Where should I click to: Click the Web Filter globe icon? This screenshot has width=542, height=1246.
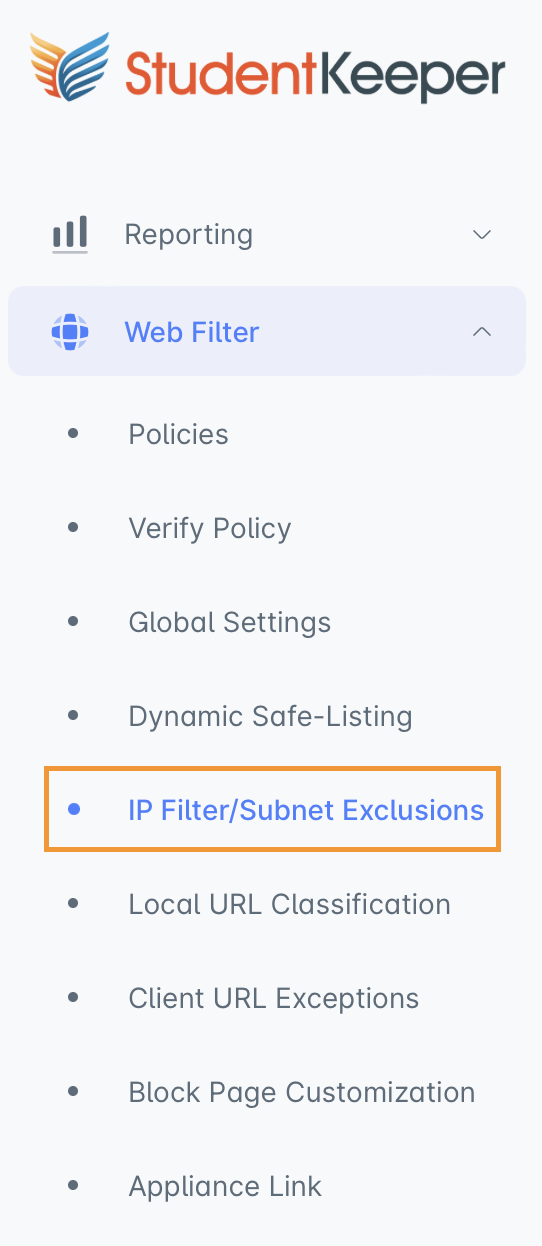(x=70, y=331)
